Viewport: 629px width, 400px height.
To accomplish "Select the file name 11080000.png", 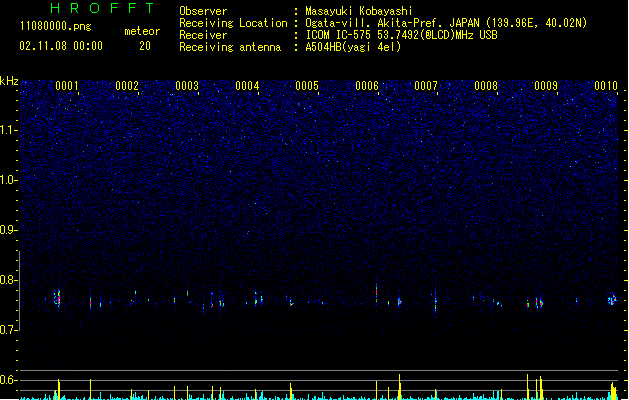I will point(55,26).
